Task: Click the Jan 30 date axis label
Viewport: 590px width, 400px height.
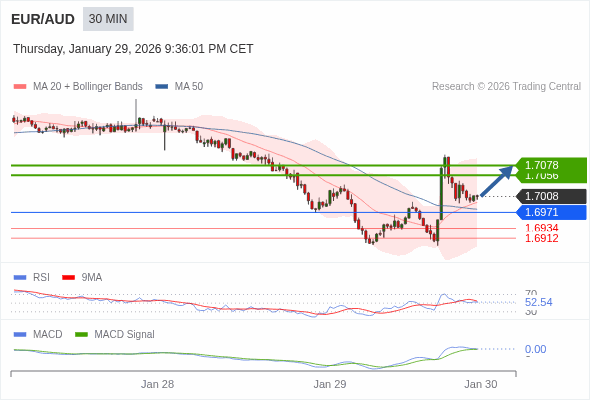Action: coord(481,384)
